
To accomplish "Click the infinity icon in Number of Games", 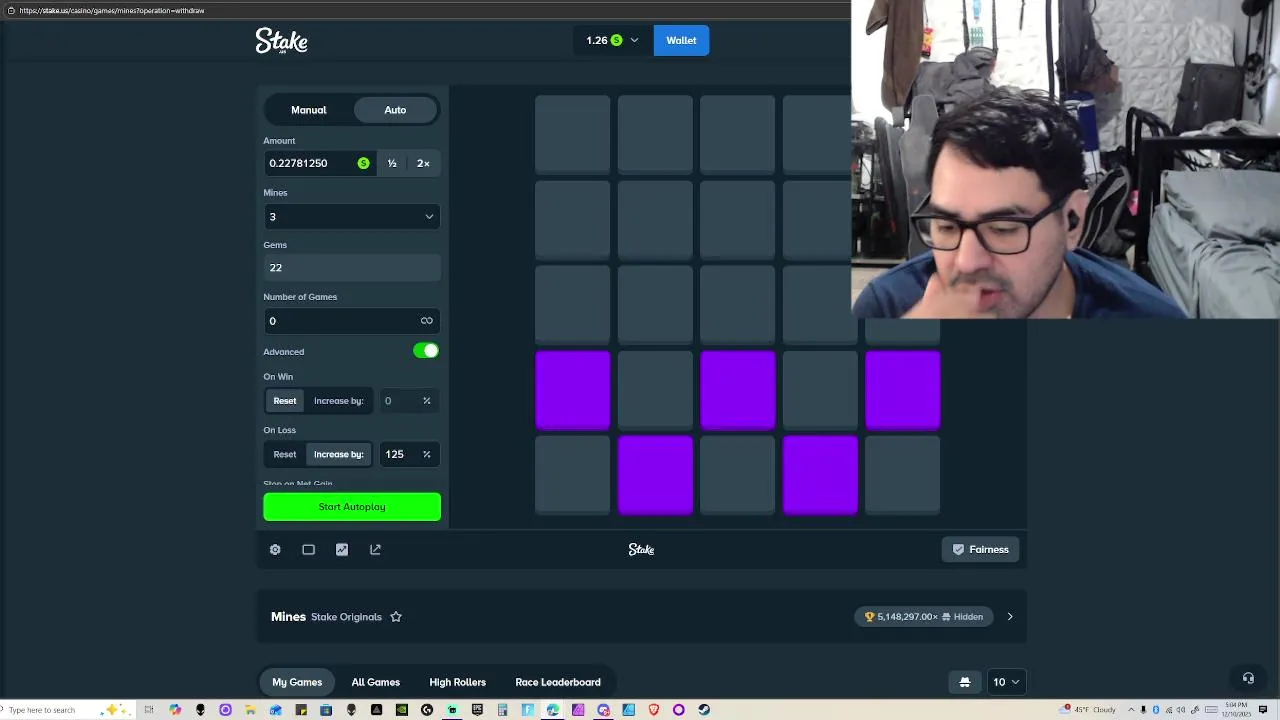I will pos(427,321).
